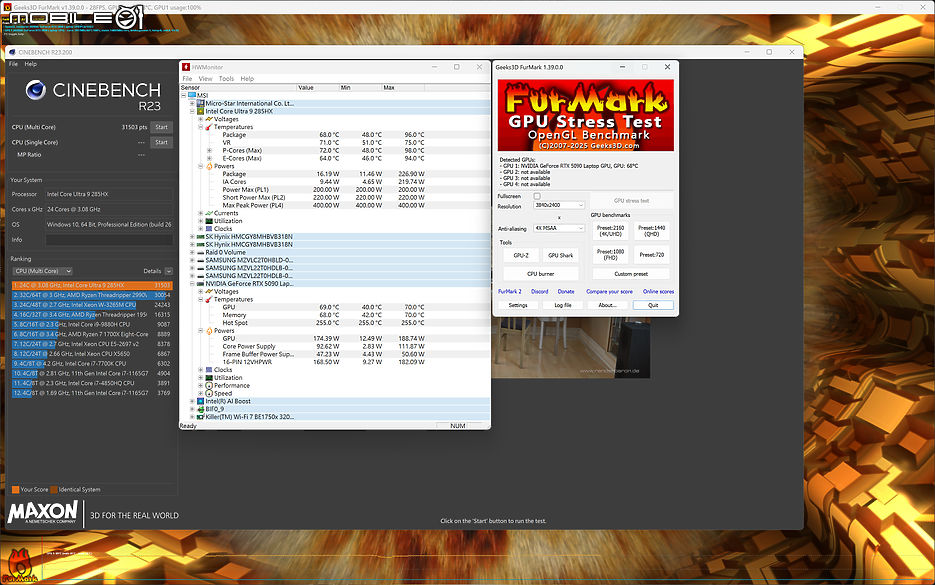This screenshot has width=935, height=585.
Task: Click the FurMark GPU Stress Test banner
Action: [x=586, y=115]
